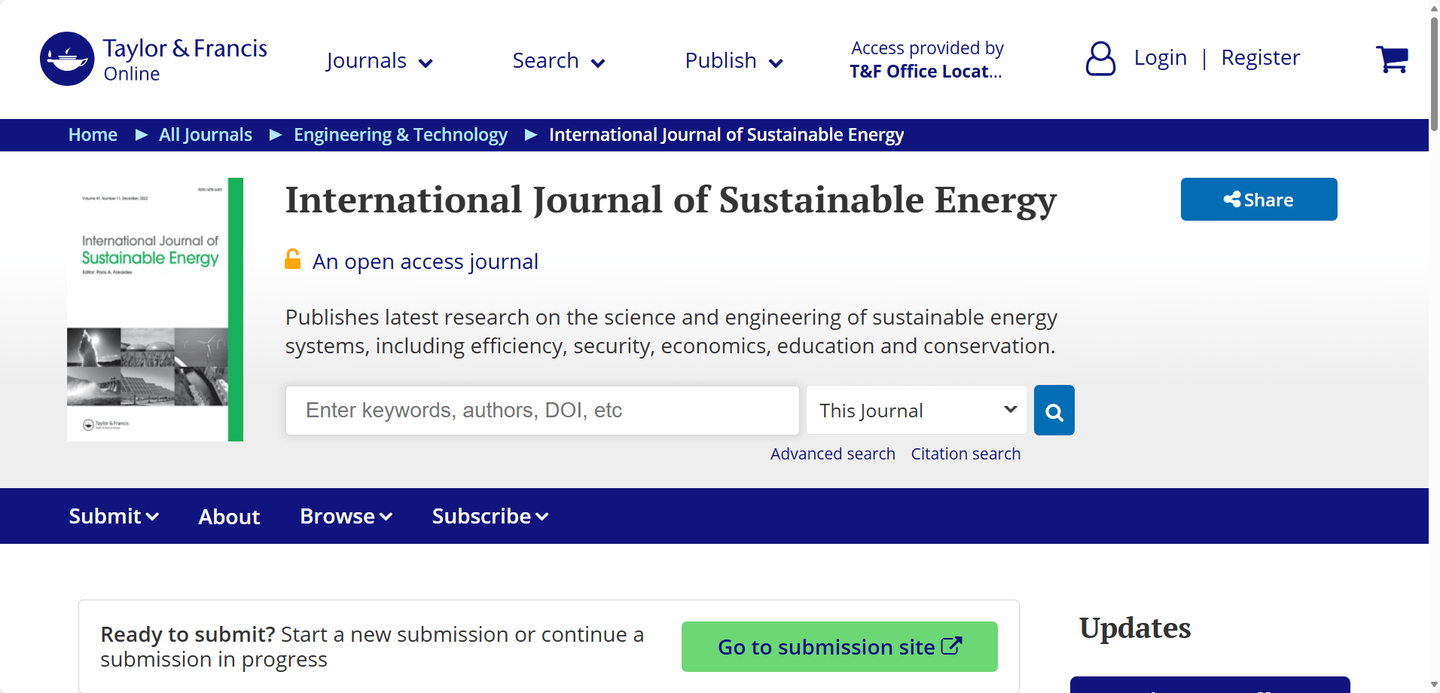The height and width of the screenshot is (693, 1440).
Task: Open Advanced search
Action: click(x=833, y=453)
